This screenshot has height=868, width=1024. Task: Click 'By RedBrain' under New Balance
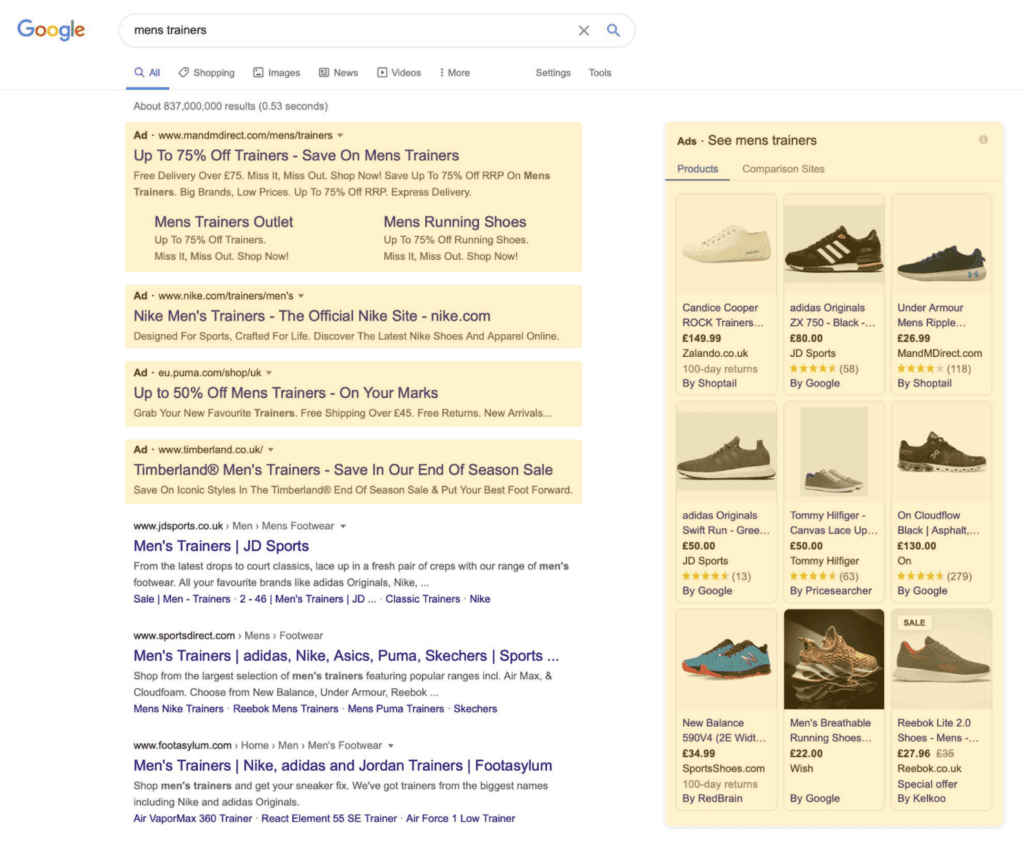point(712,799)
